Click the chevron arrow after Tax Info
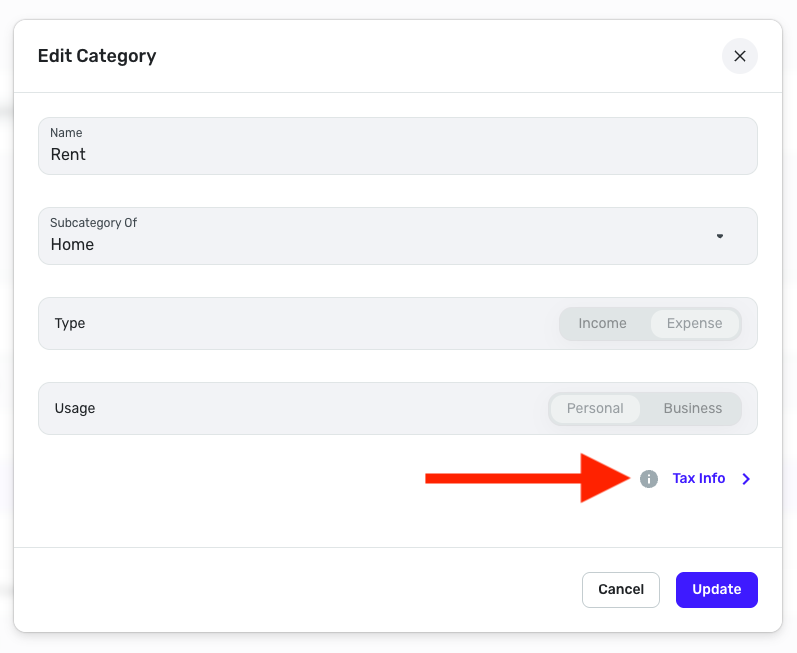This screenshot has height=653, width=797. [x=746, y=479]
